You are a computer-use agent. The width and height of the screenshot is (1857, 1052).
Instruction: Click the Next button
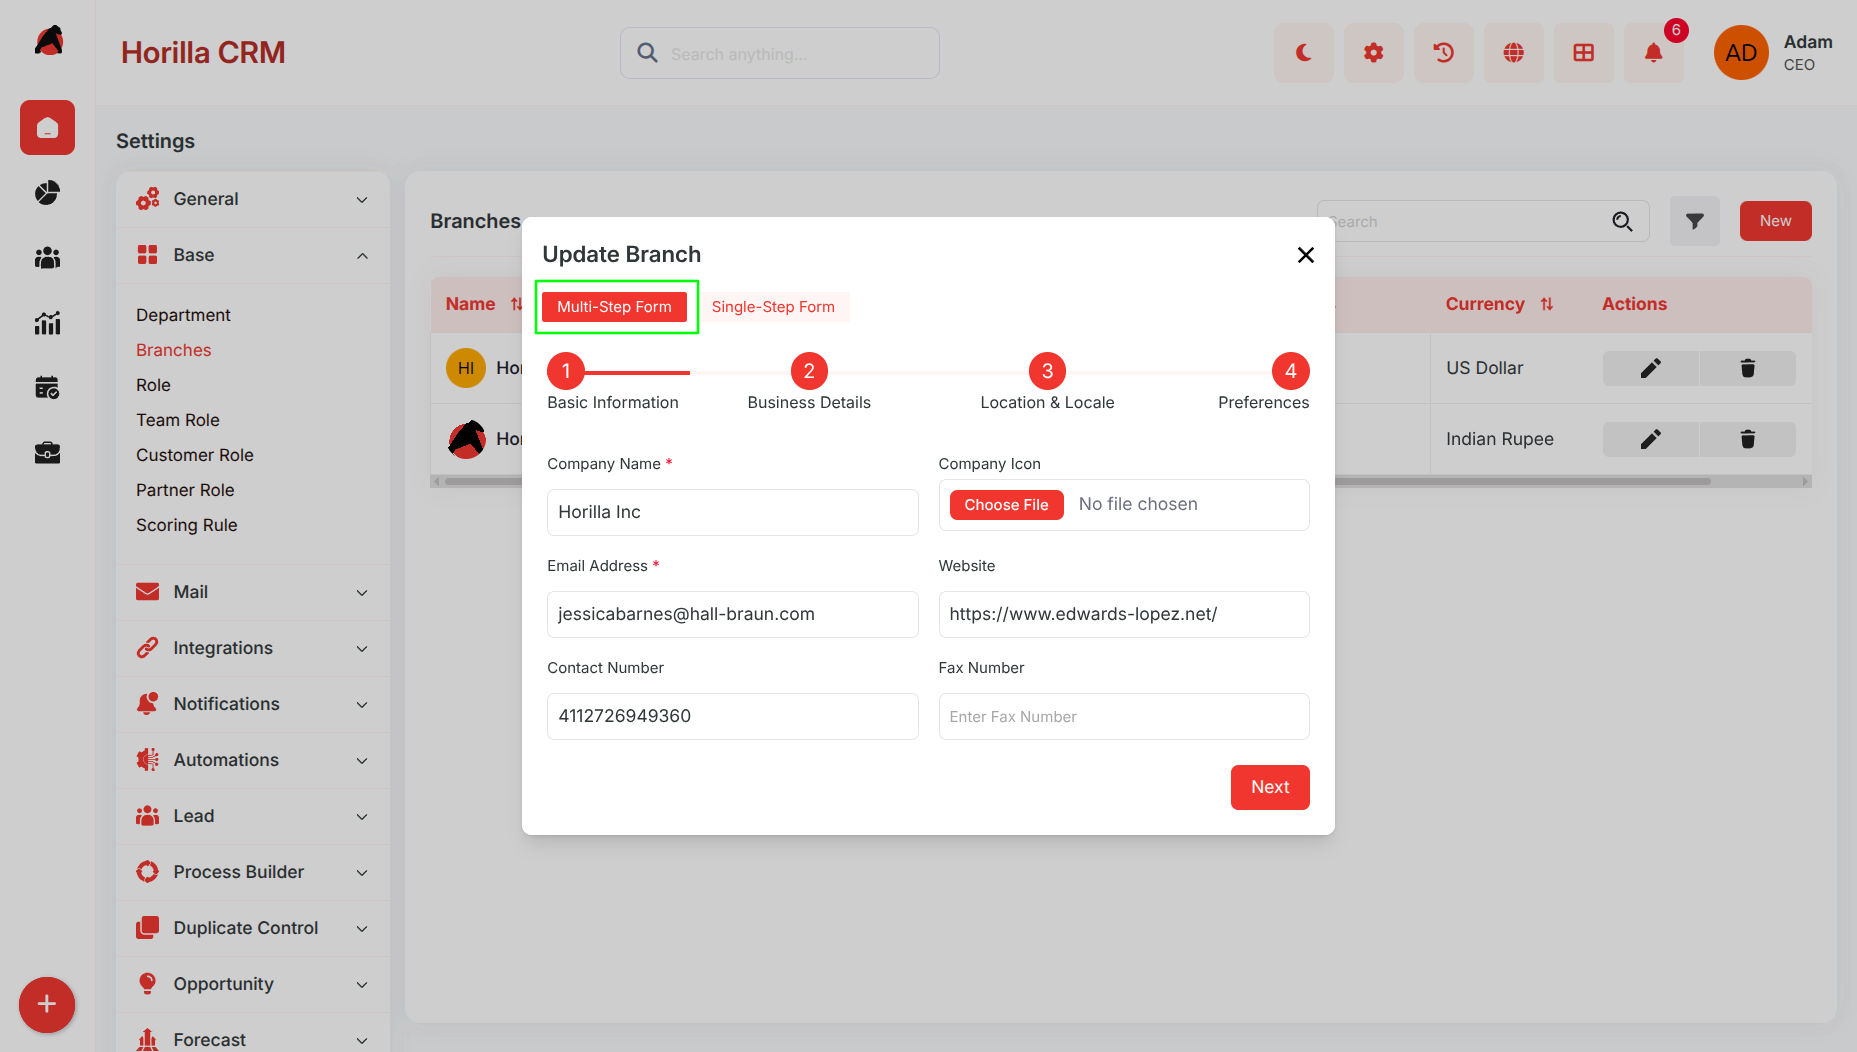[x=1270, y=787]
